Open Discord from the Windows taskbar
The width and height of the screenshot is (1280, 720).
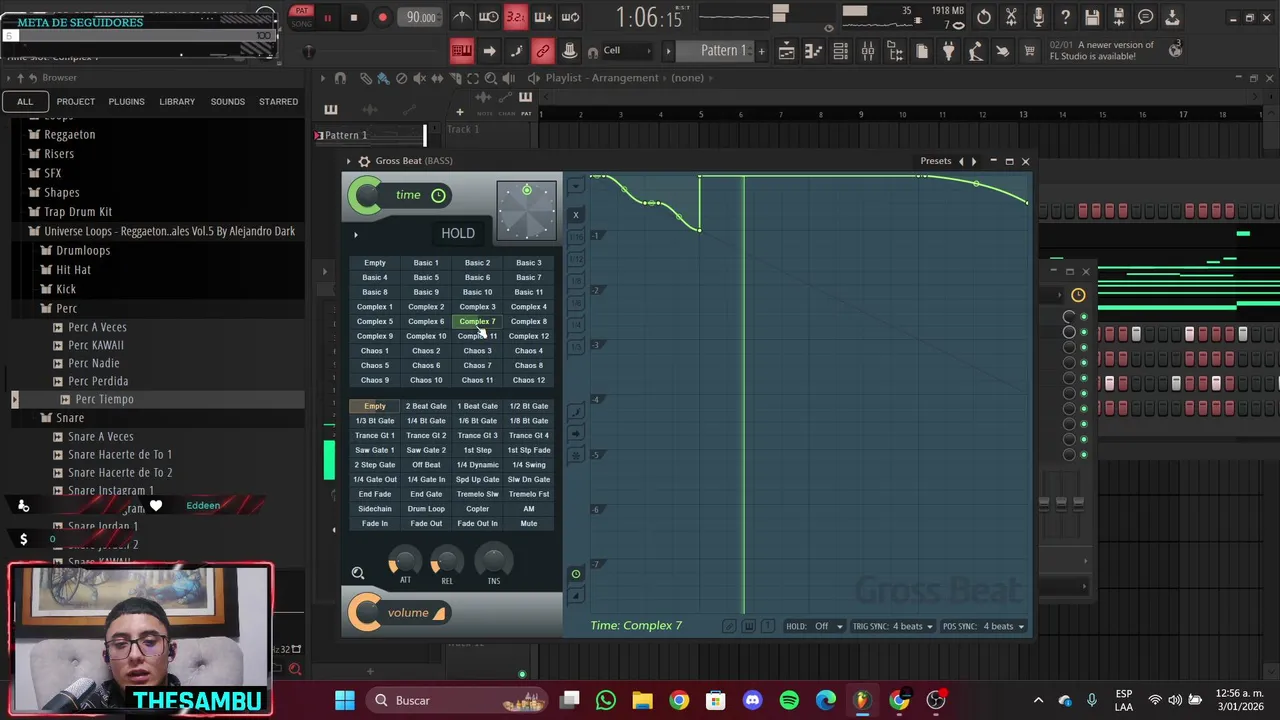[752, 700]
